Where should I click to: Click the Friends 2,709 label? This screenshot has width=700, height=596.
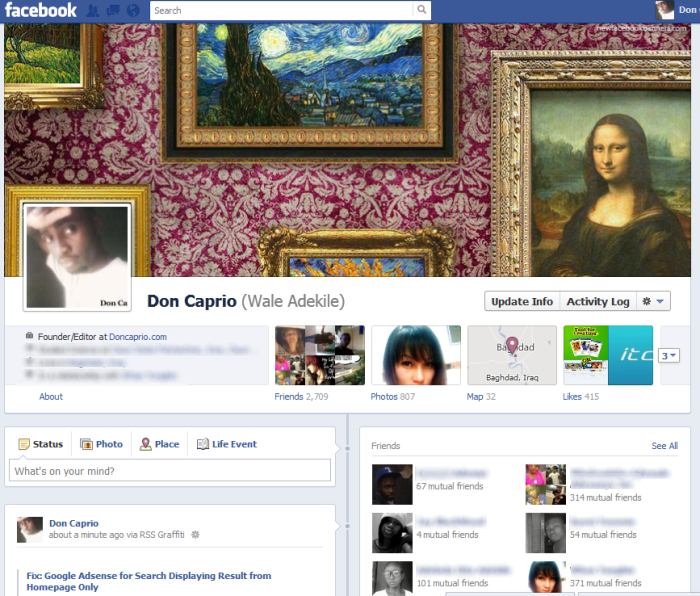coord(301,396)
